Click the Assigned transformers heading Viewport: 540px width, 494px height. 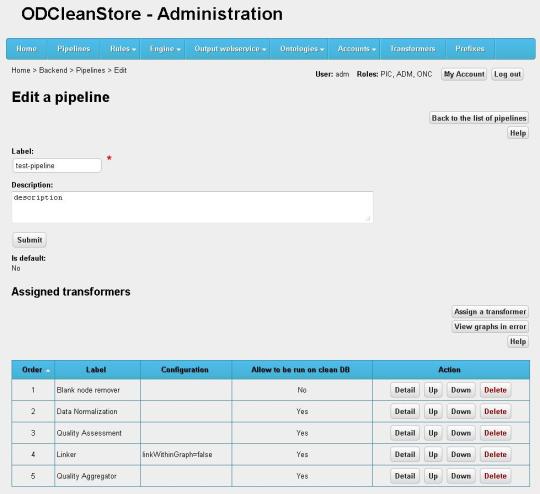tap(71, 292)
